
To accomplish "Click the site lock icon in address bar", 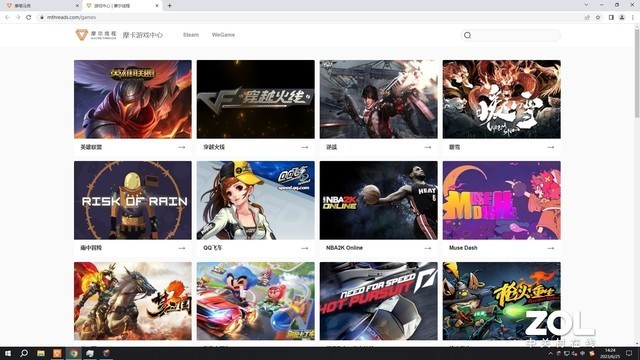I will 42,17.
